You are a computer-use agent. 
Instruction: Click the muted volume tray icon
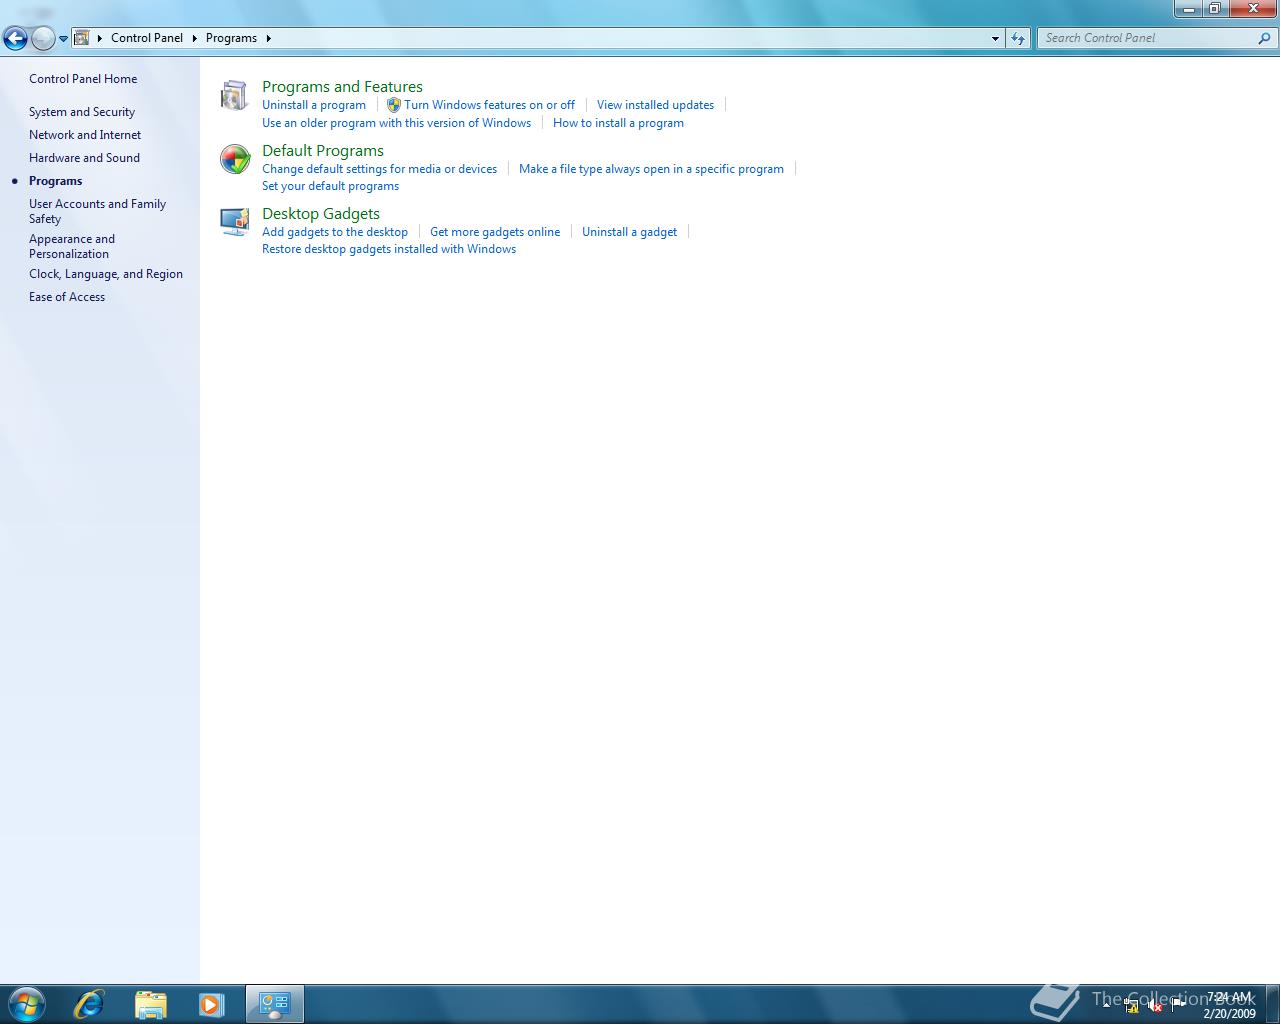(1155, 1006)
